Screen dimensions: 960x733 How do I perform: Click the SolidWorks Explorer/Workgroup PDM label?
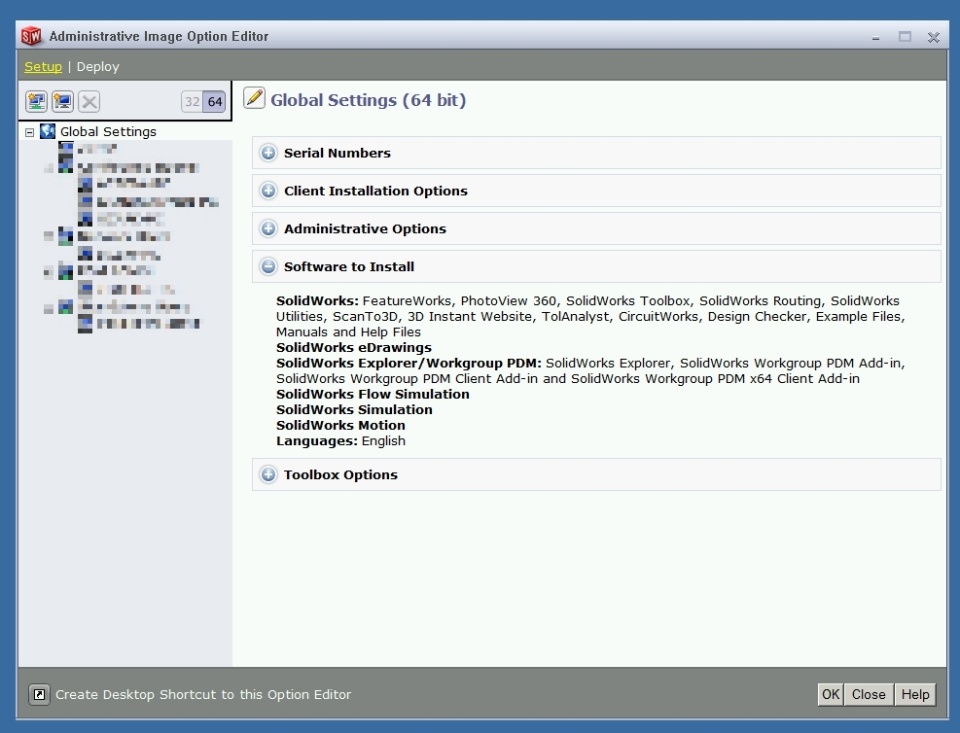(x=409, y=363)
